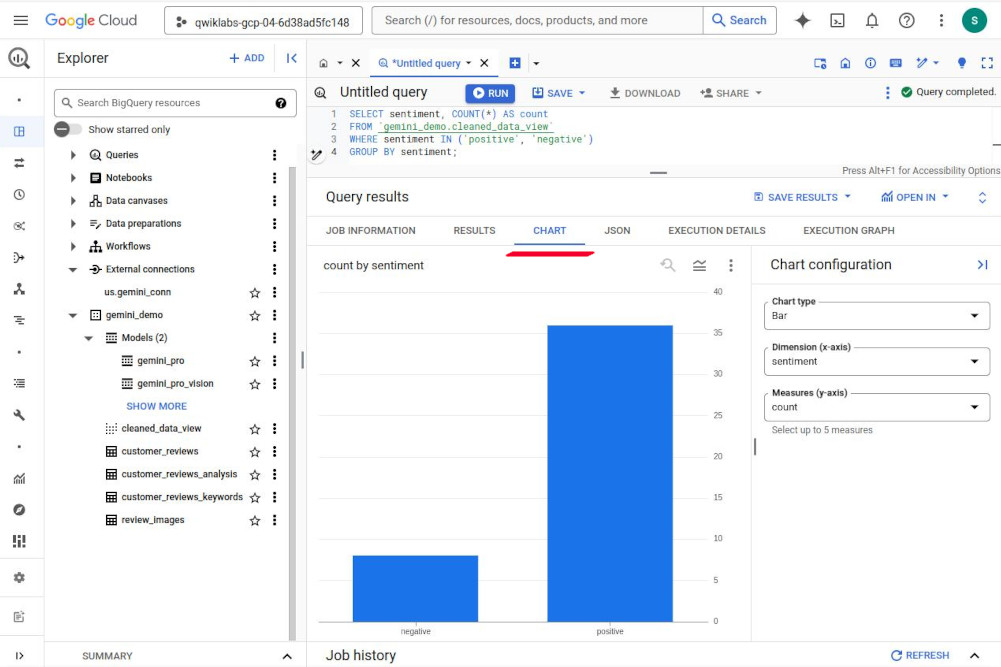Screen dimensions: 1001x667
Task: Run the query with RUN button
Action: (490, 93)
